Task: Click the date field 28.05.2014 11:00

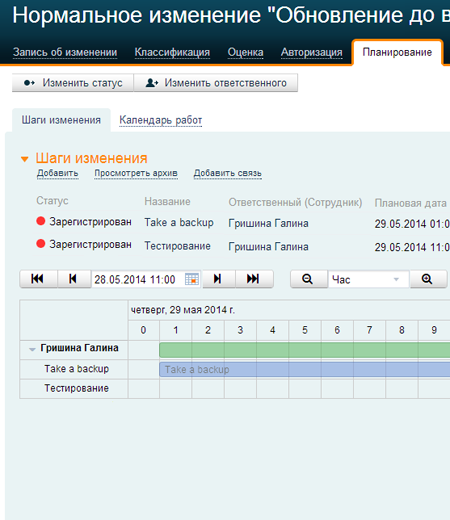Action: click(x=138, y=279)
